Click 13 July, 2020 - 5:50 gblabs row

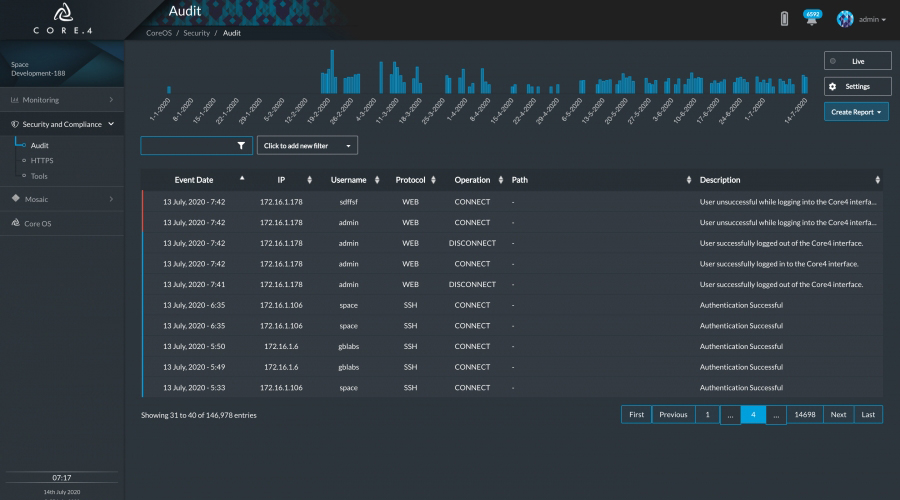513,347
